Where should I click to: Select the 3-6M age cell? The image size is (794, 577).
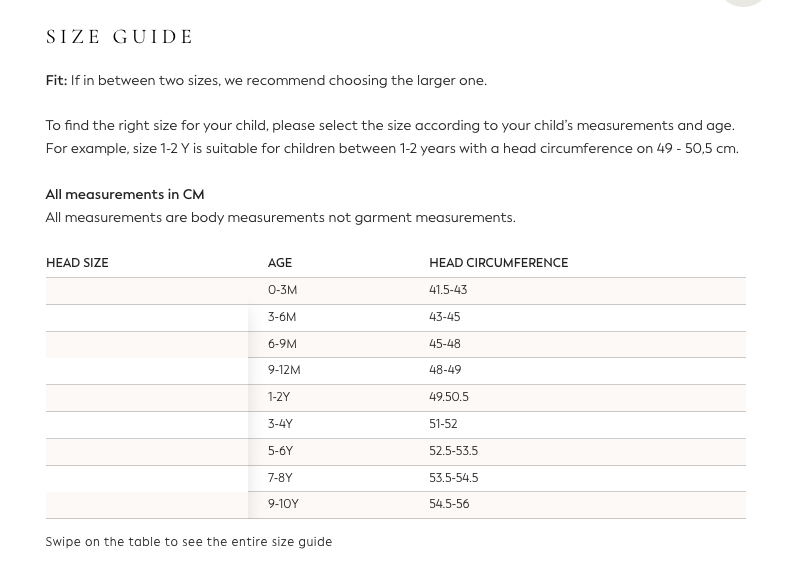pyautogui.click(x=282, y=317)
